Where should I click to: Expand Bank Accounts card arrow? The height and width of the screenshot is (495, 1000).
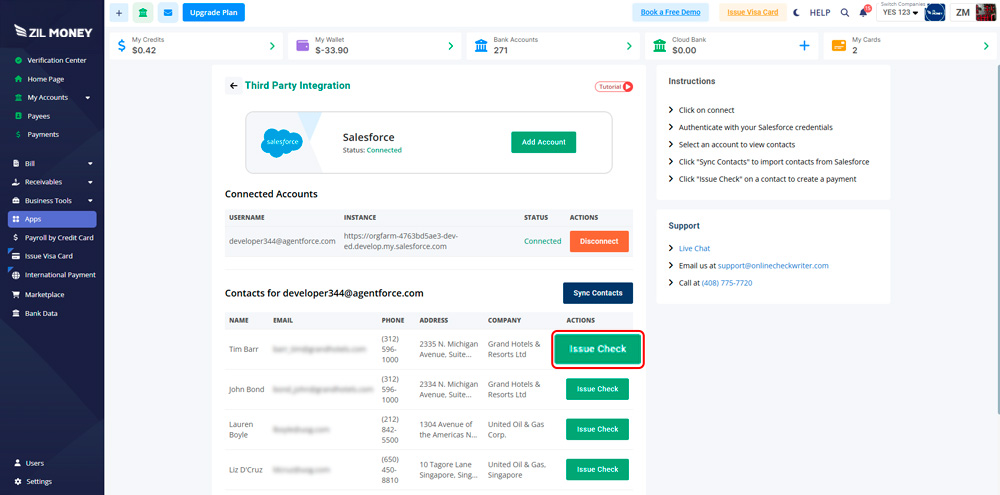629,46
